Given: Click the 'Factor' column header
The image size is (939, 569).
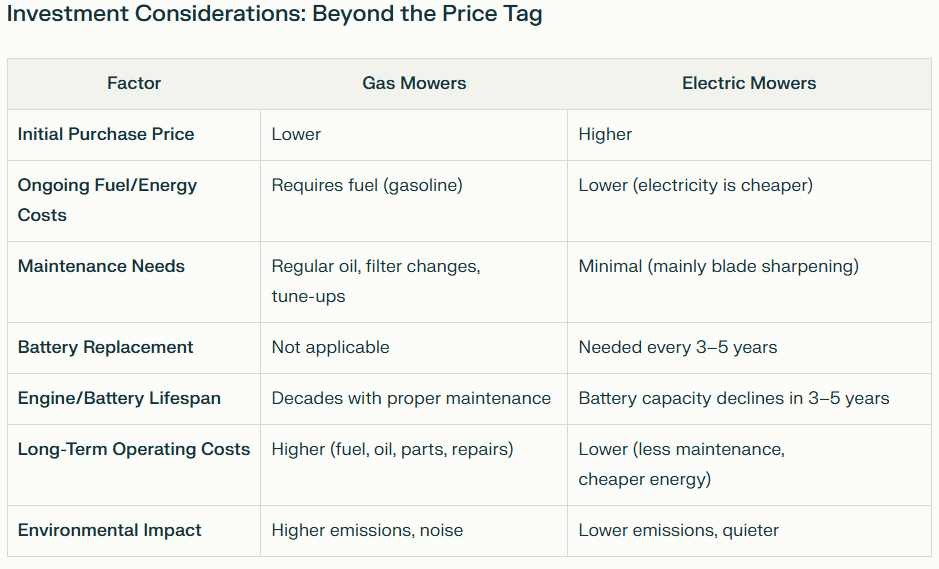Looking at the screenshot, I should pyautogui.click(x=134, y=84).
